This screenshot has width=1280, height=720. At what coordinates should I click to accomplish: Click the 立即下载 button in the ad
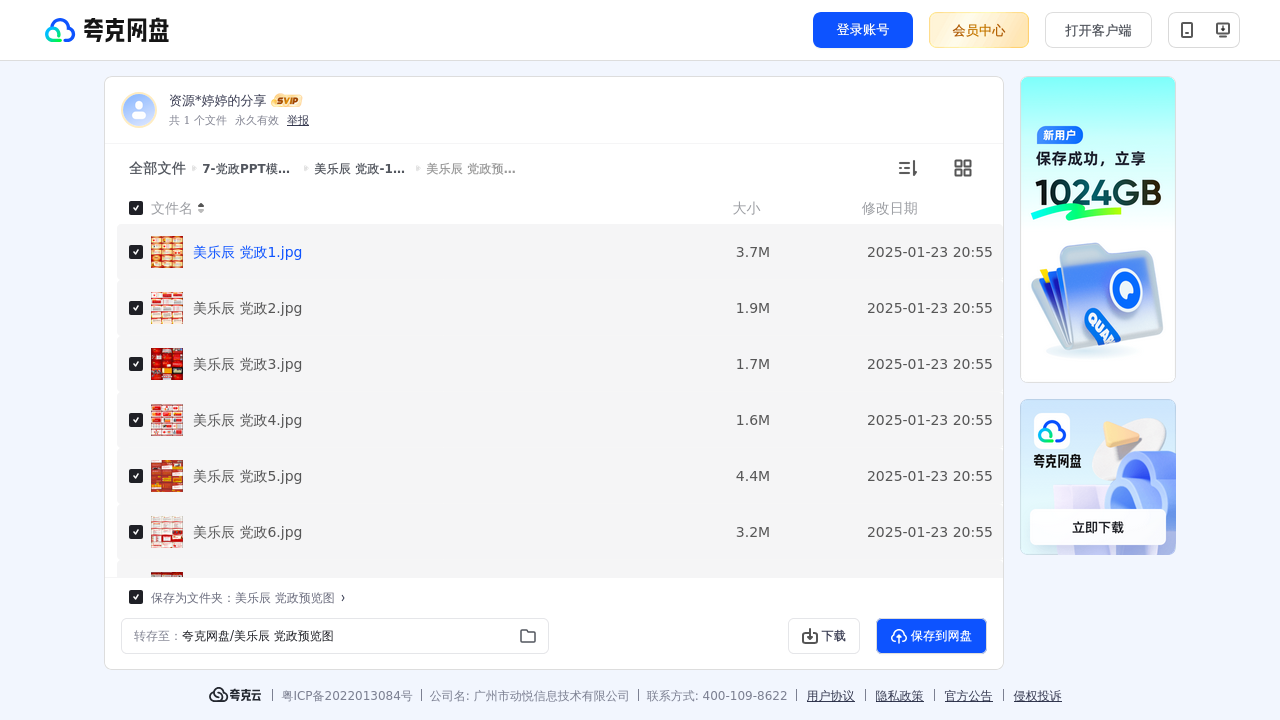tap(1098, 527)
